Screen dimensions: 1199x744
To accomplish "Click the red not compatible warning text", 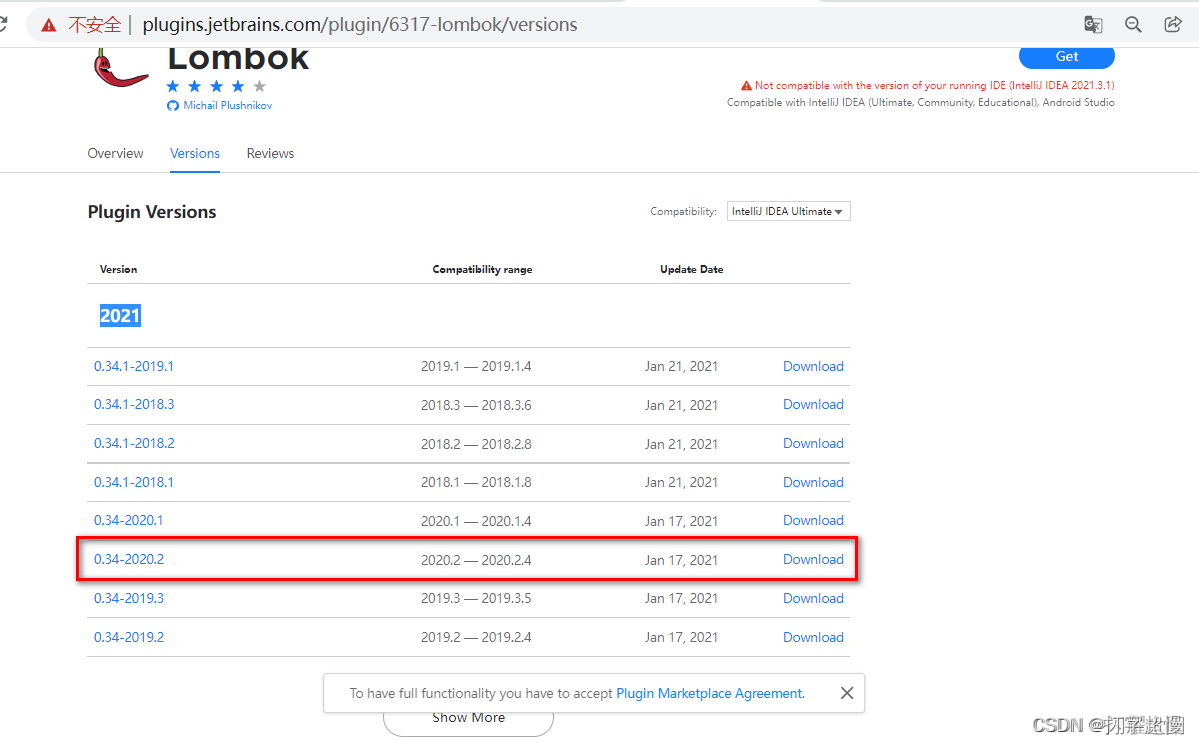I will (x=934, y=86).
